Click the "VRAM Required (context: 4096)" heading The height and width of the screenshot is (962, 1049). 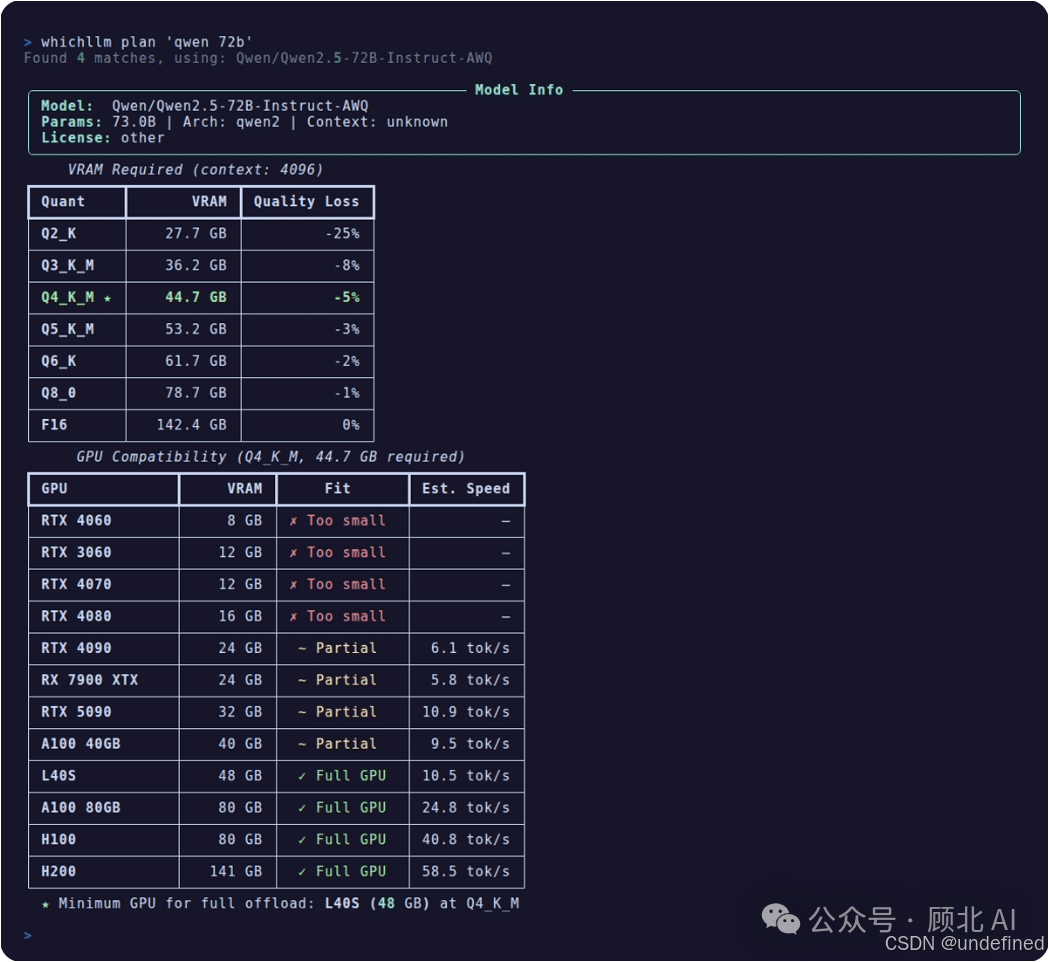195,170
